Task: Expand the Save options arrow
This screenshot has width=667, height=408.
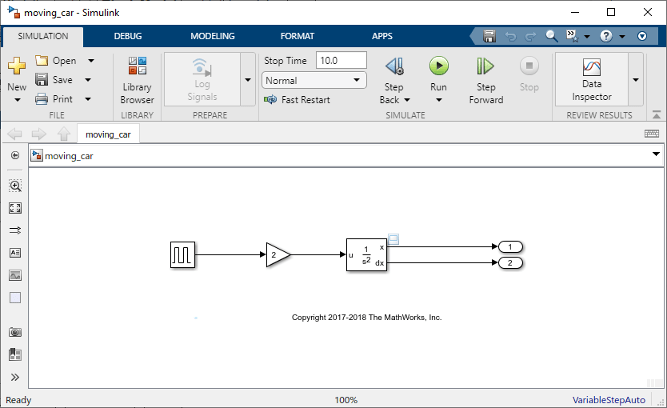Action: (91, 80)
